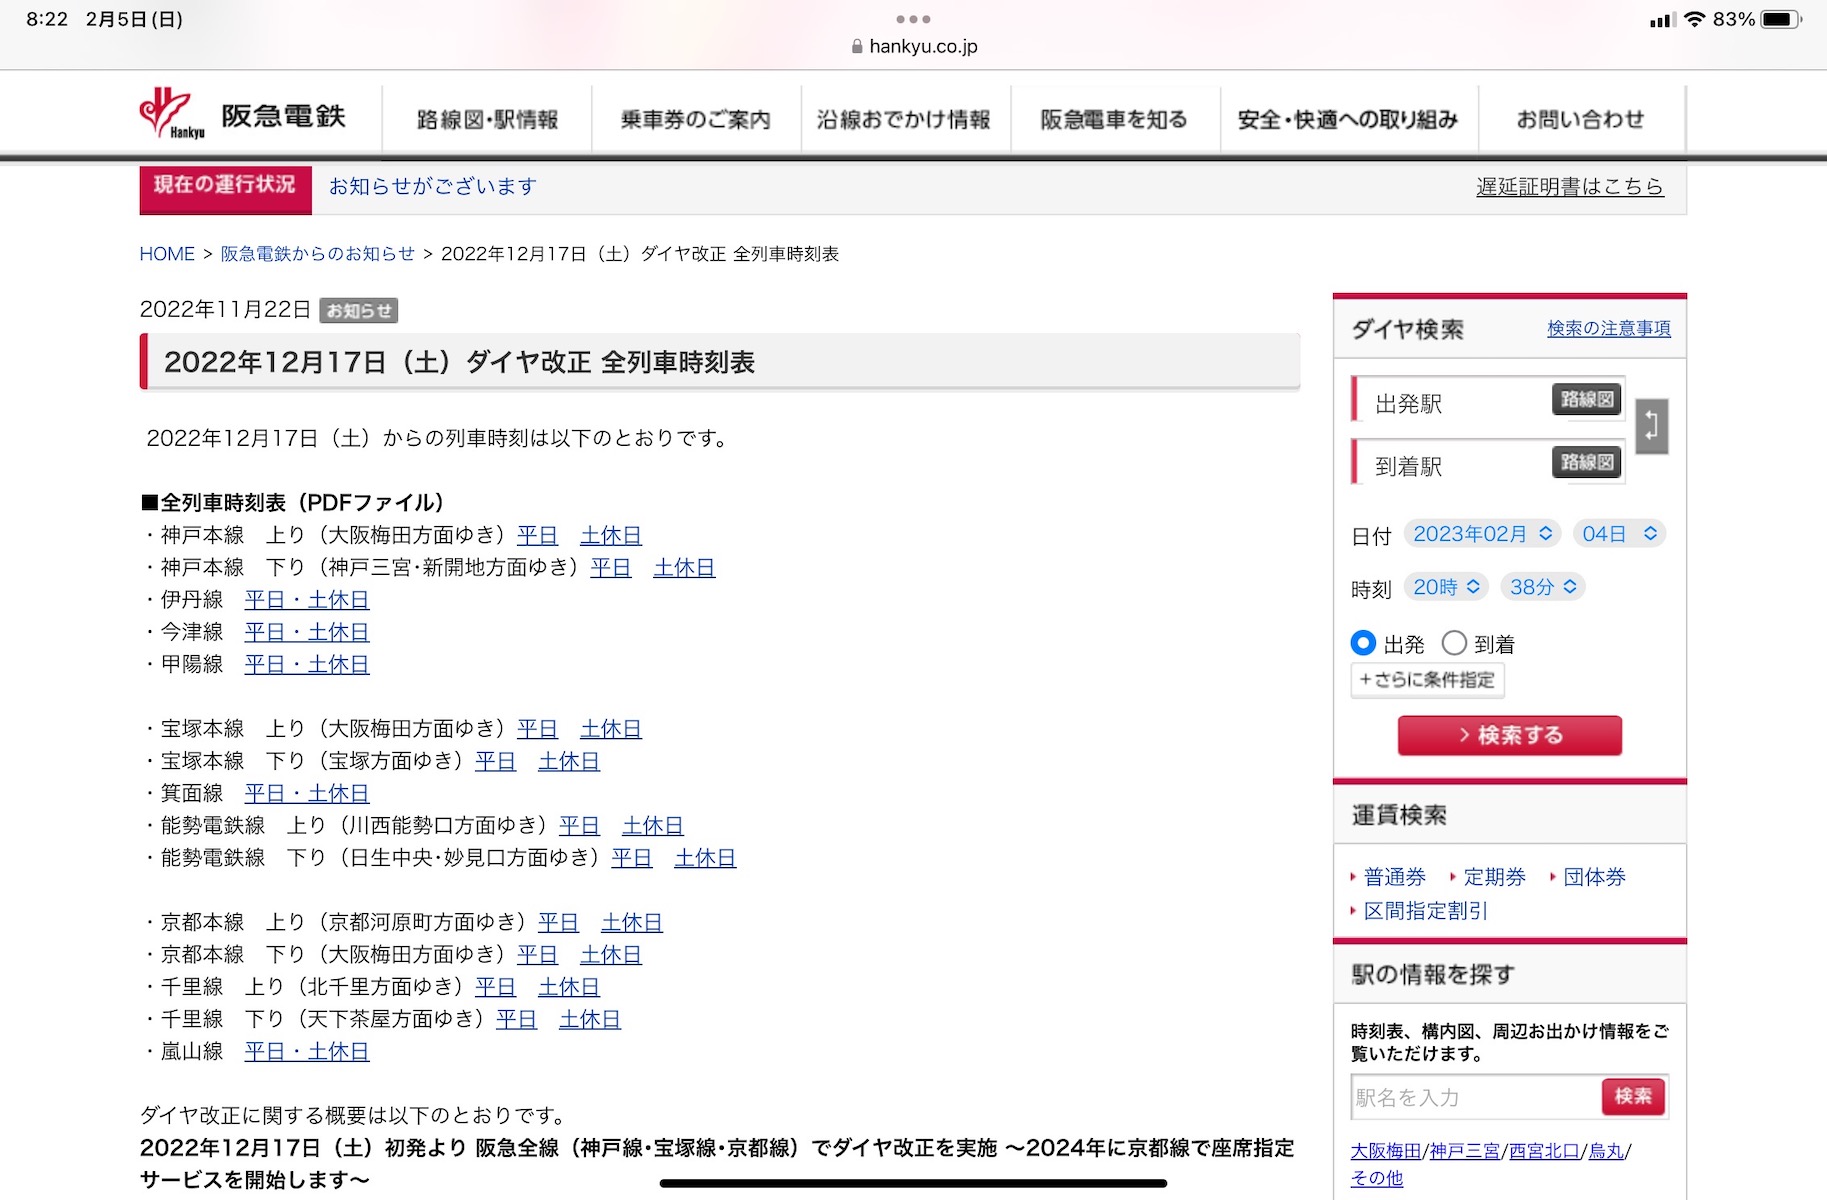Open 千里線 下り 土休日 timetable PDF
Image resolution: width=1827 pixels, height=1200 pixels.
(x=590, y=1019)
